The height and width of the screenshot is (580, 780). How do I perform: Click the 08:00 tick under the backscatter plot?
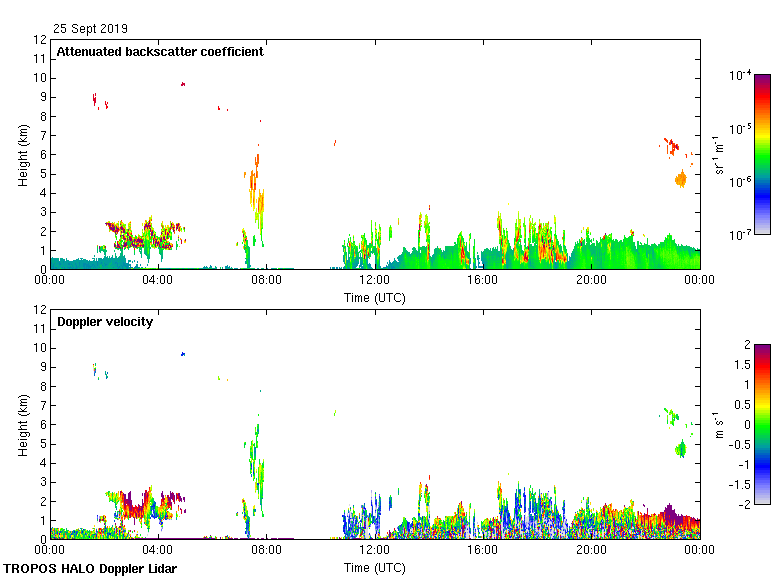tap(267, 281)
